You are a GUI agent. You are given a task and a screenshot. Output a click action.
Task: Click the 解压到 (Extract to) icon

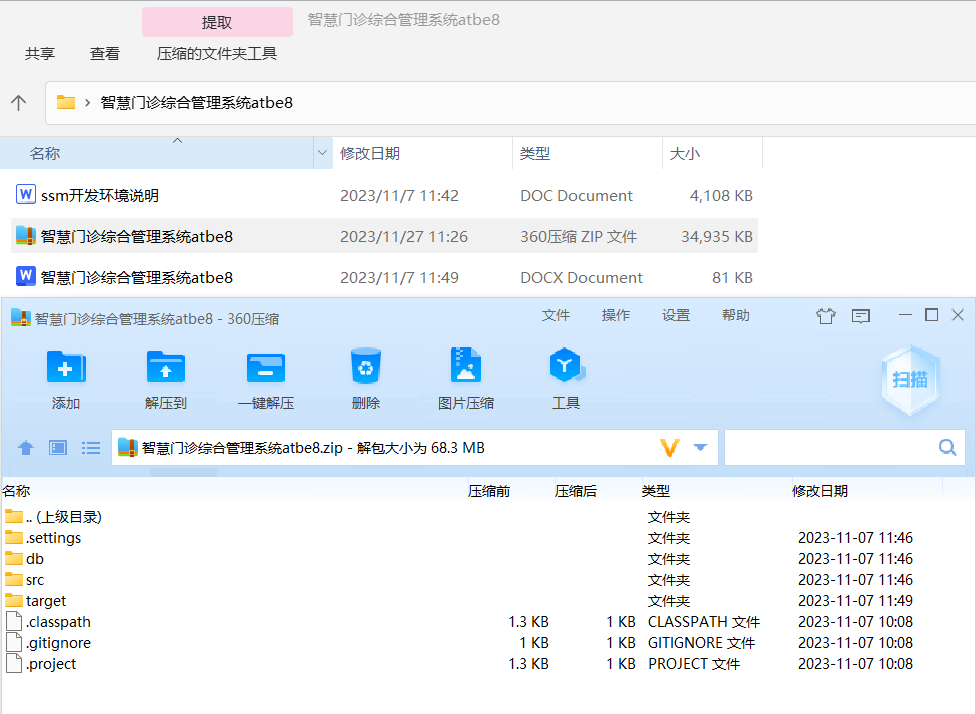point(166,367)
